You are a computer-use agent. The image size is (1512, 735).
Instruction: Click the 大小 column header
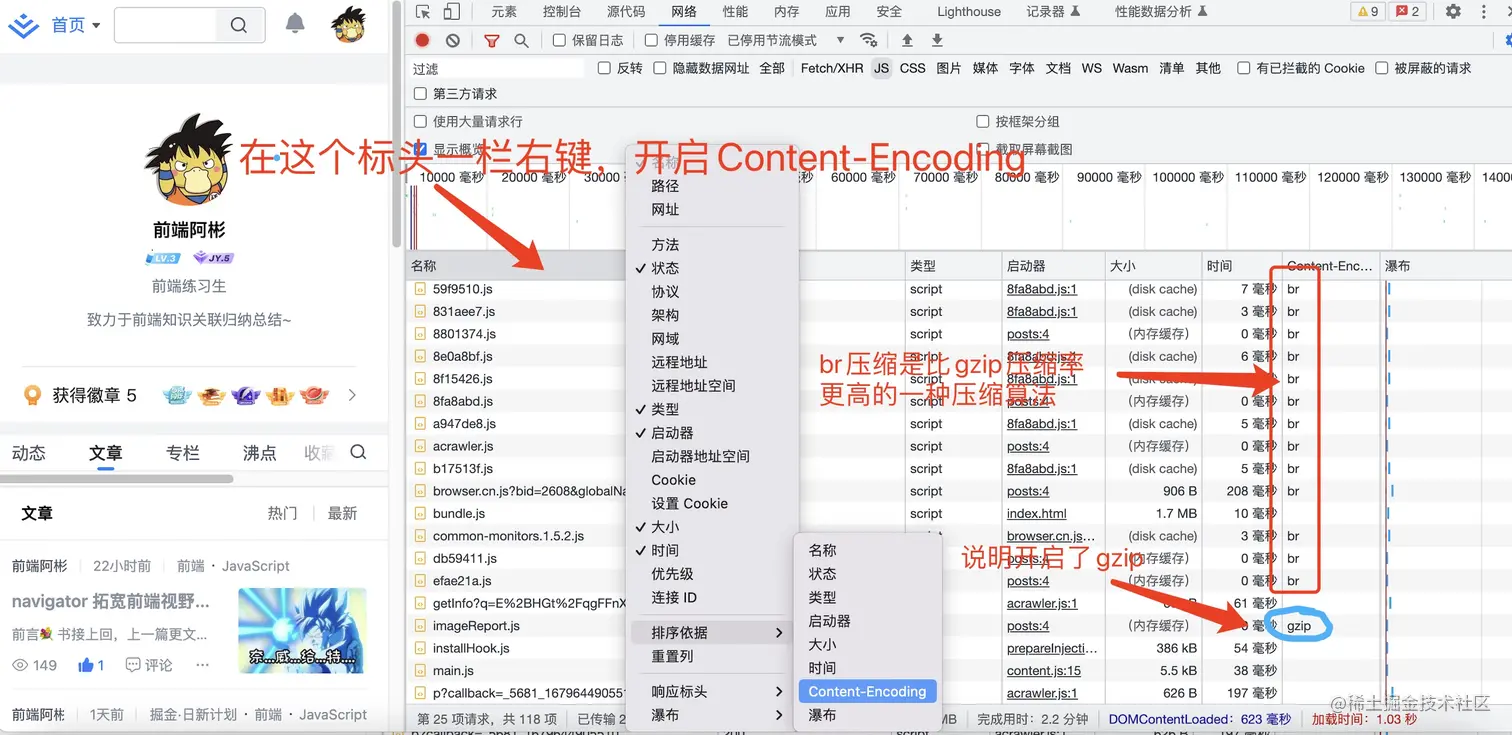pyautogui.click(x=1152, y=266)
